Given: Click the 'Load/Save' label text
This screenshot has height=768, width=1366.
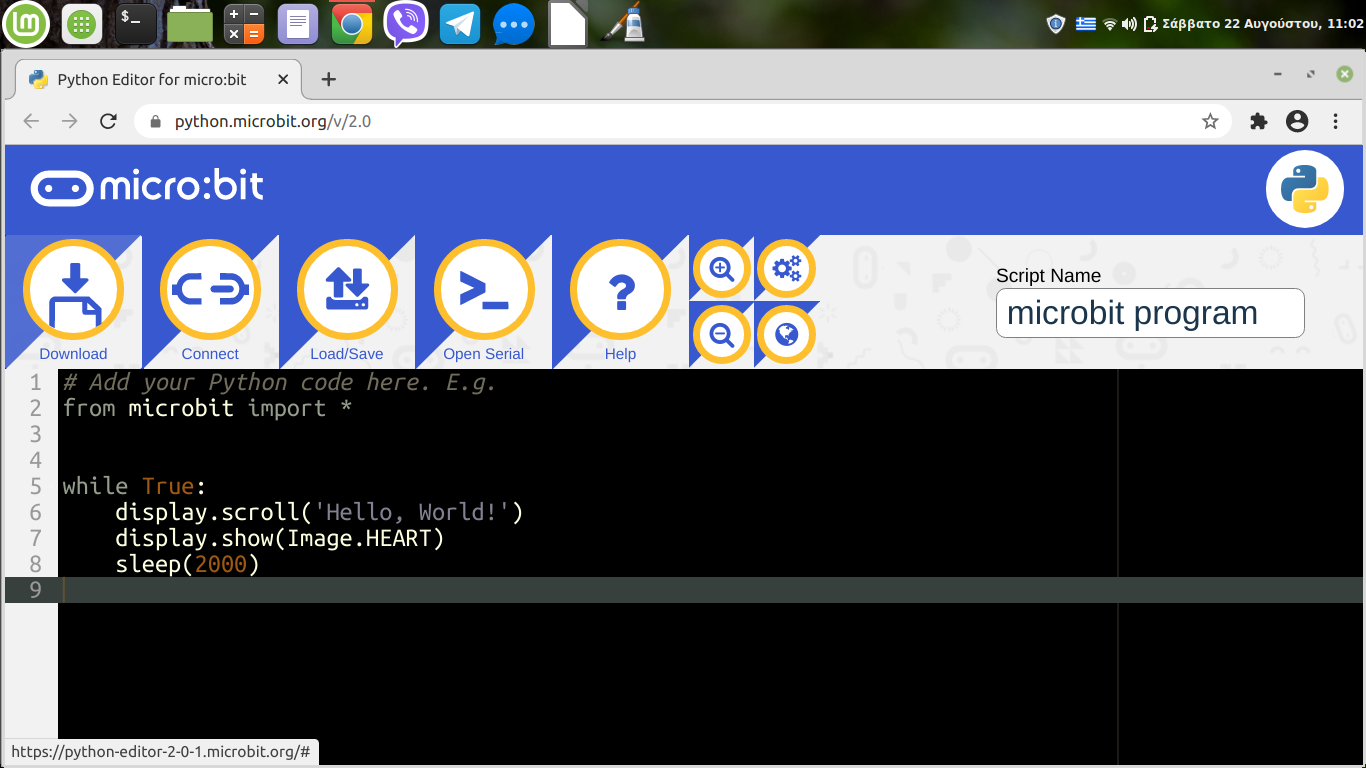Looking at the screenshot, I should point(347,354).
